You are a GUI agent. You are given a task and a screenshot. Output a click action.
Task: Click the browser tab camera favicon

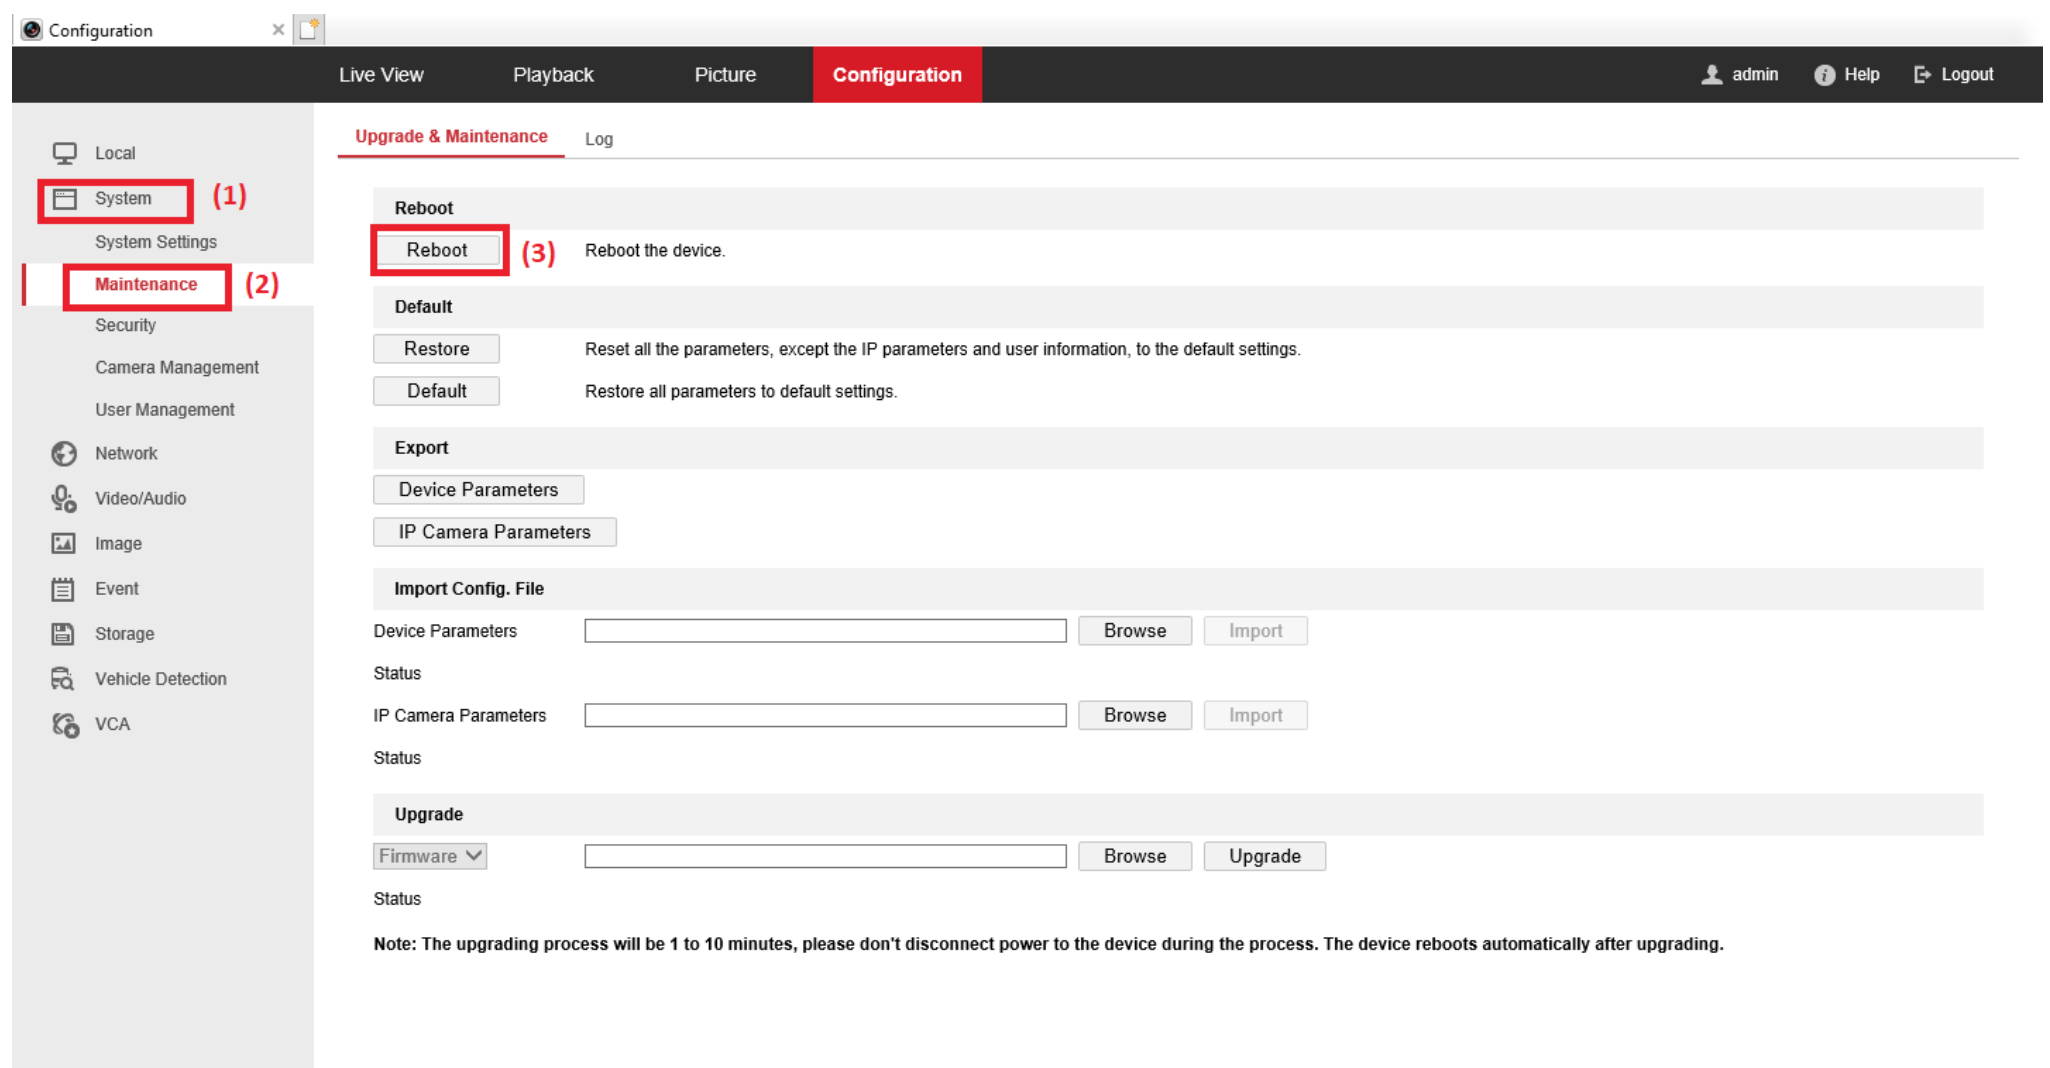tap(32, 30)
